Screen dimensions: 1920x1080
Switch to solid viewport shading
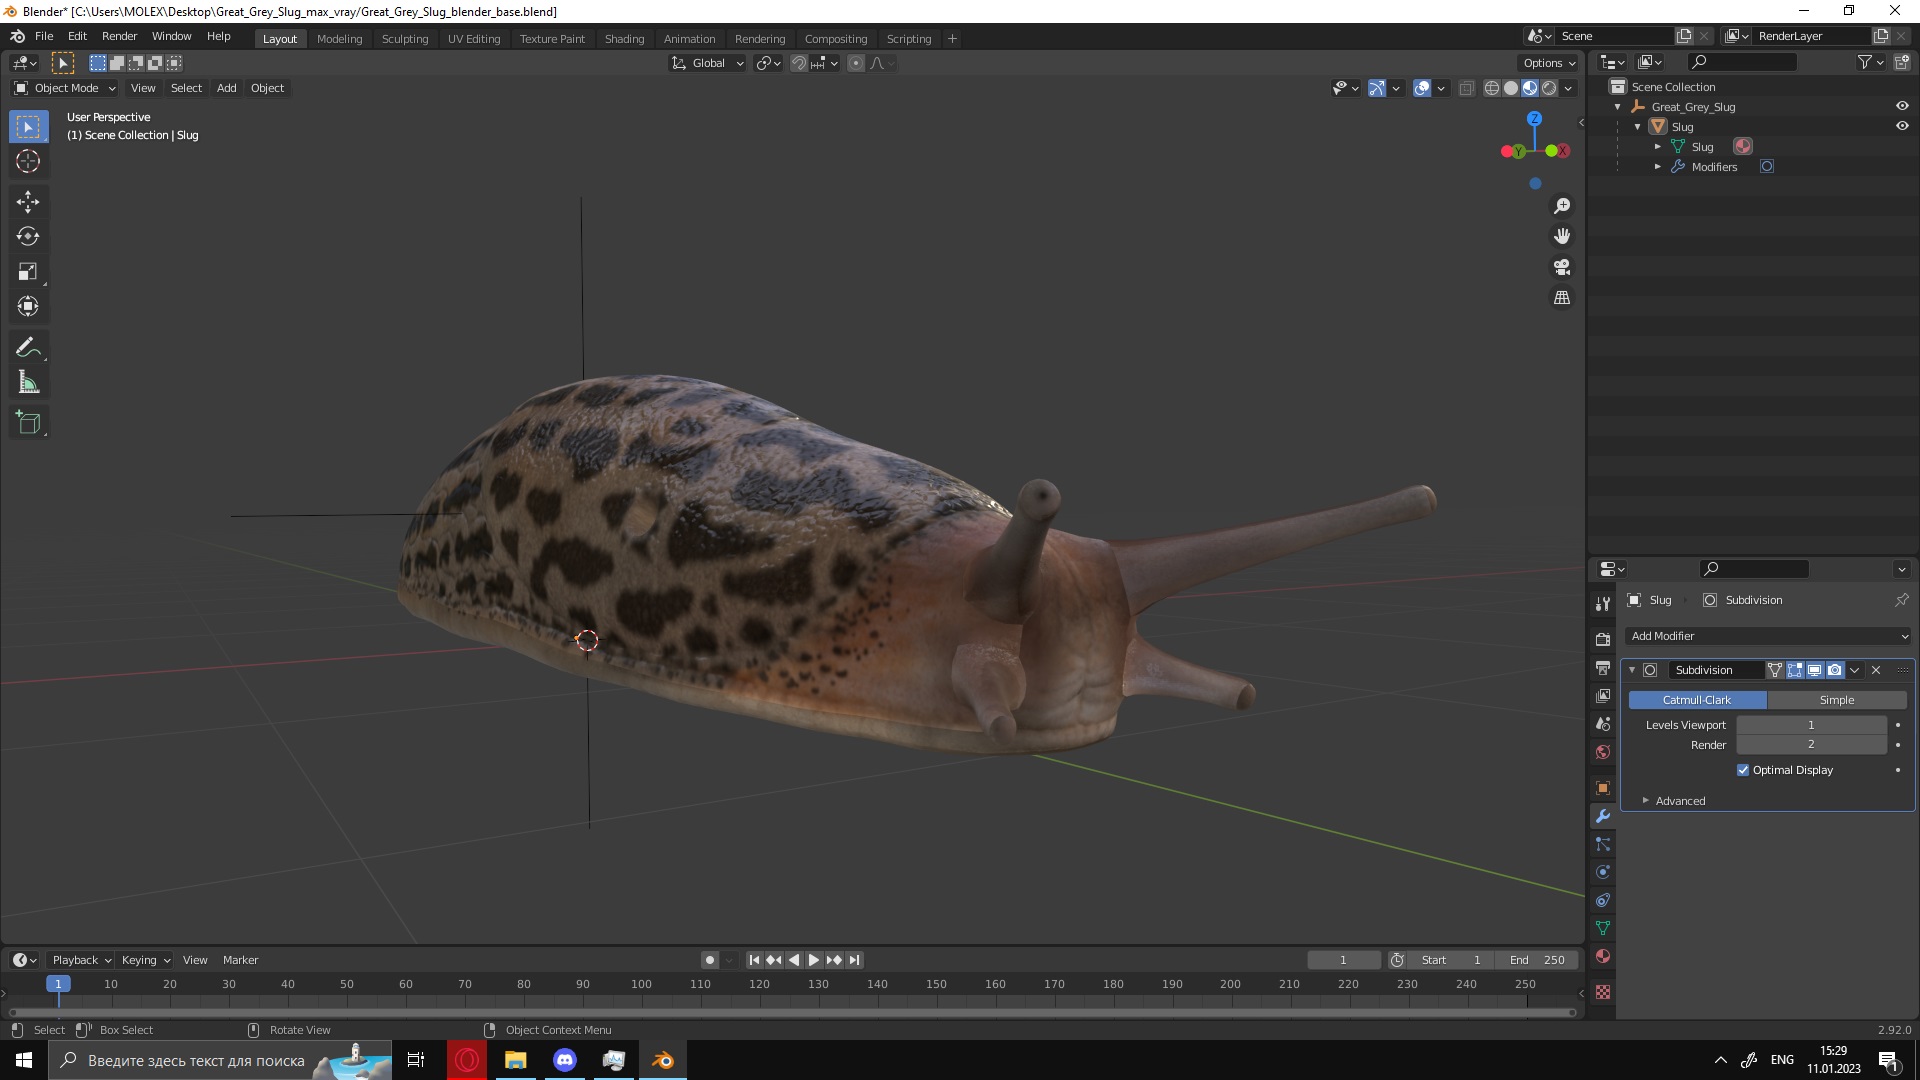[x=1511, y=88]
